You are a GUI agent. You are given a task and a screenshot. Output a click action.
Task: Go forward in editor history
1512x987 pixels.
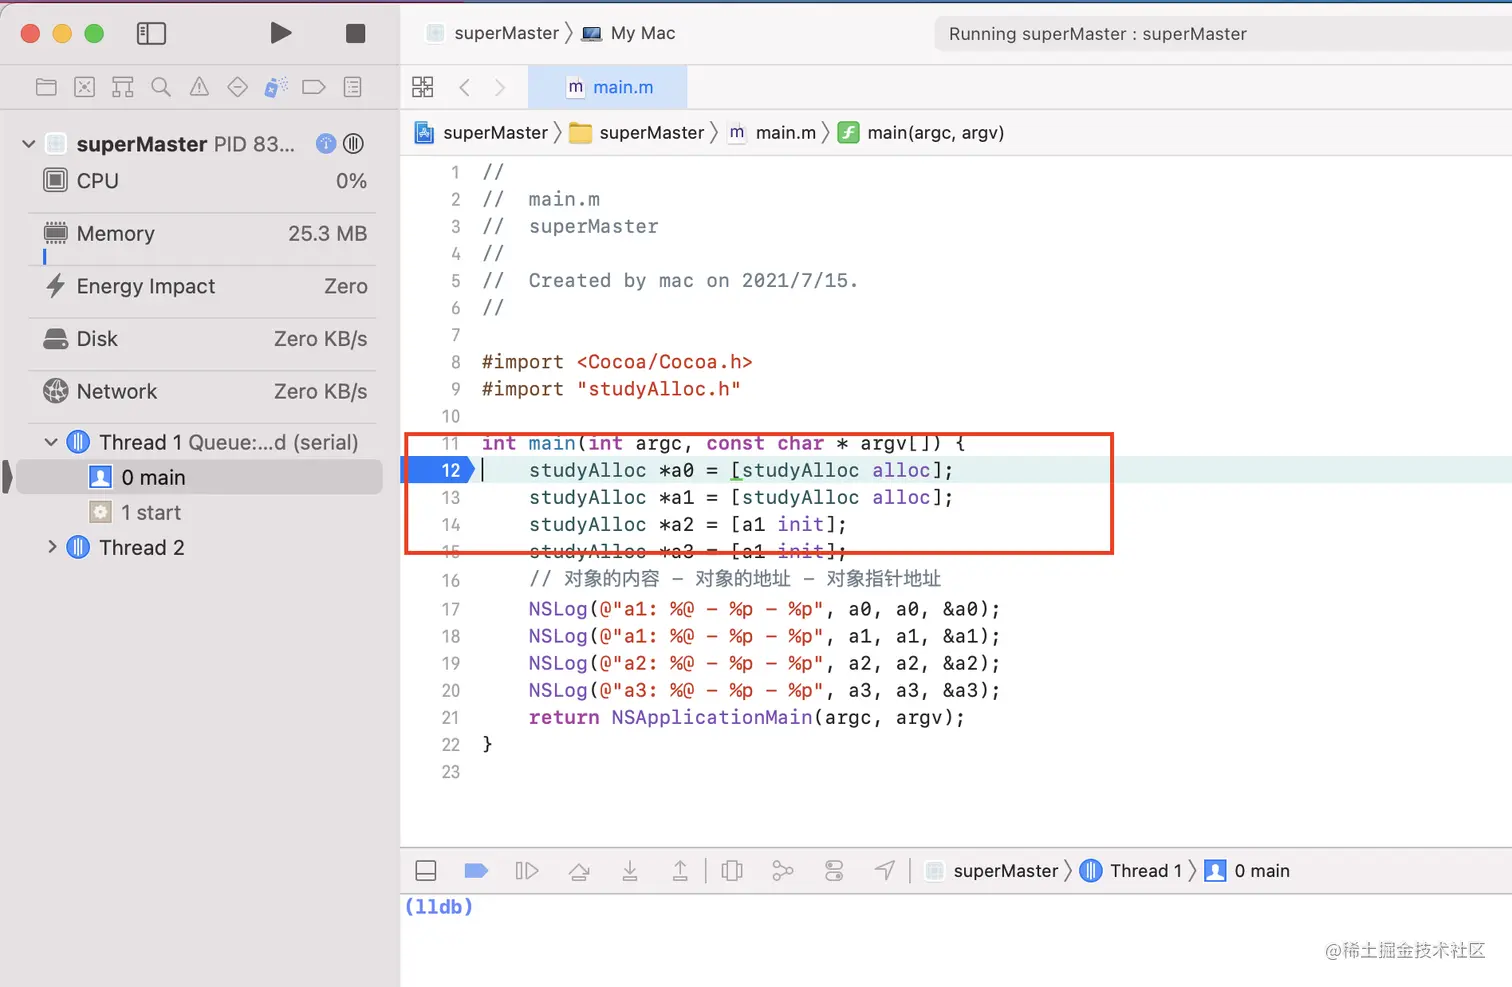click(x=500, y=87)
